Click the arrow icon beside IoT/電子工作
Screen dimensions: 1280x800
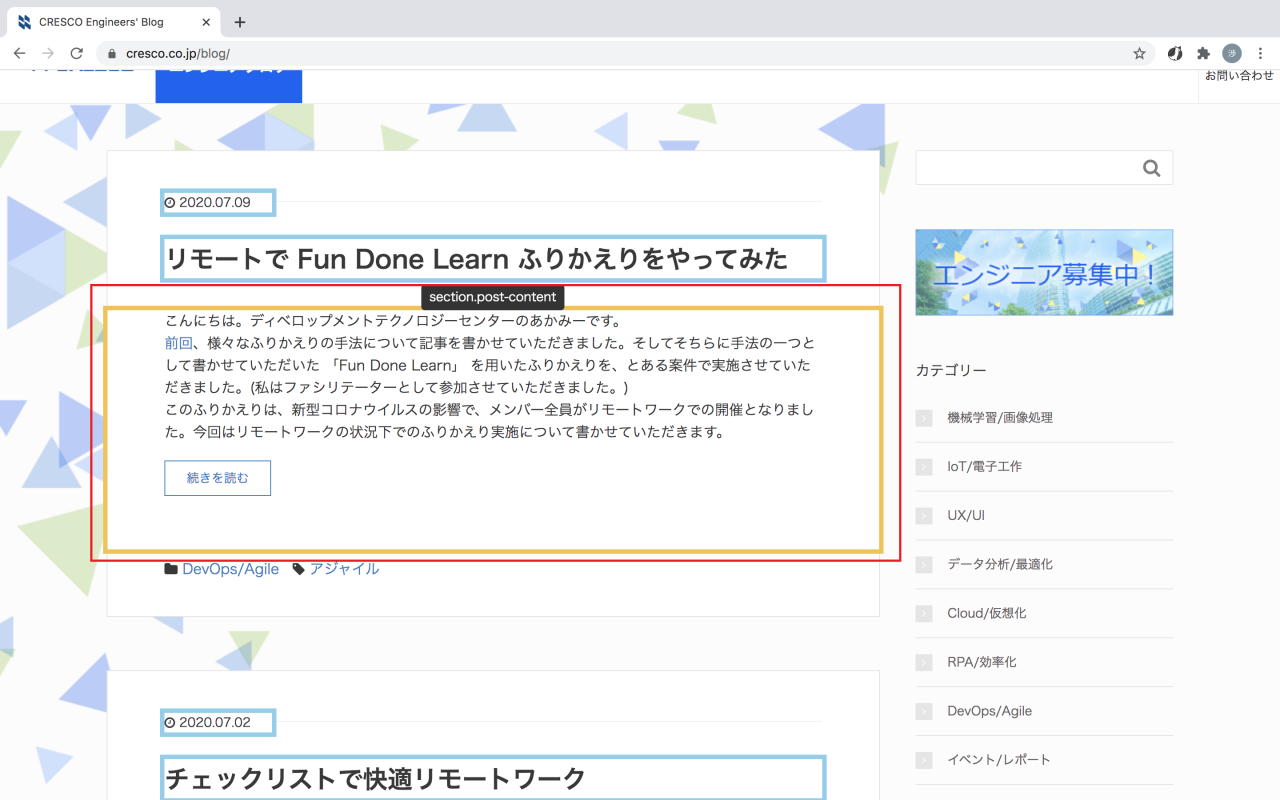pos(924,467)
